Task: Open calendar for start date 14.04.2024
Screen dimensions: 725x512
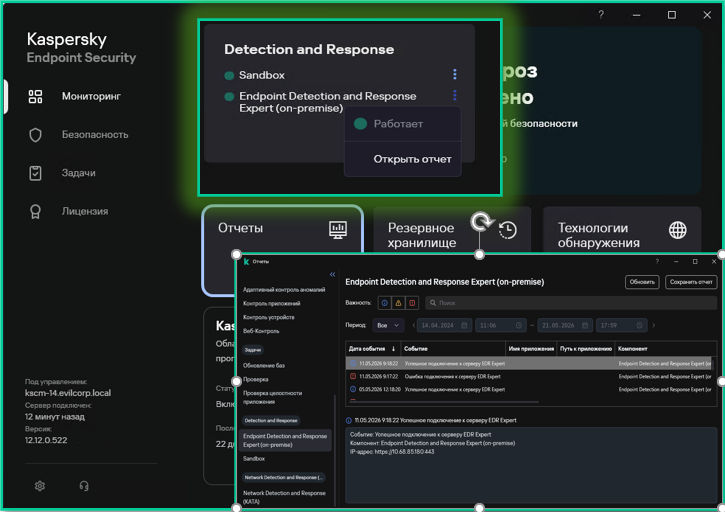Action: 464,326
